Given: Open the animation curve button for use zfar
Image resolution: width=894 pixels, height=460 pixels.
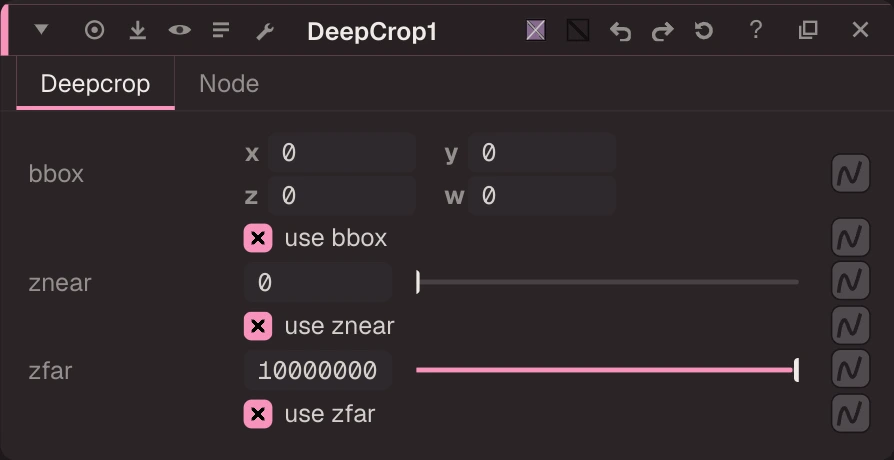Looking at the screenshot, I should pyautogui.click(x=850, y=413).
